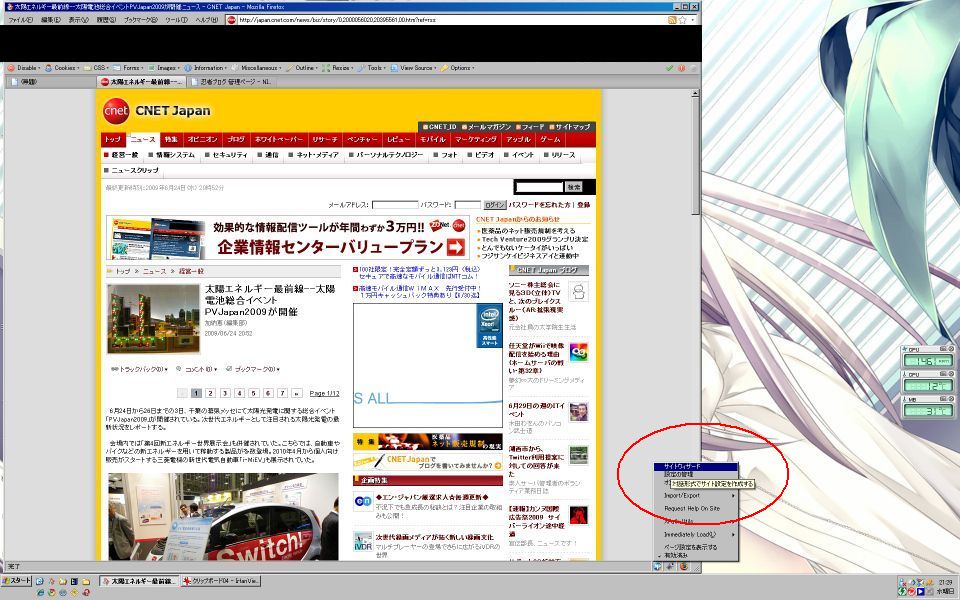Switch to the first (無題) tab

pos(50,81)
